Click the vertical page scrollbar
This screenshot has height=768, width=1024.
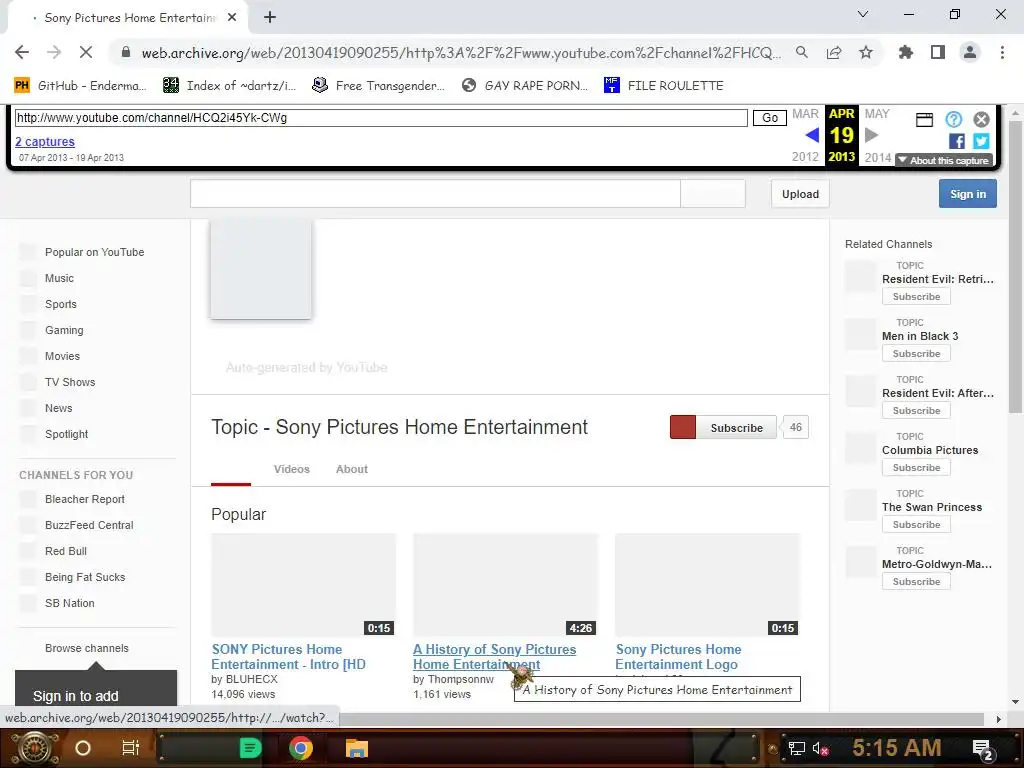pyautogui.click(x=1015, y=266)
